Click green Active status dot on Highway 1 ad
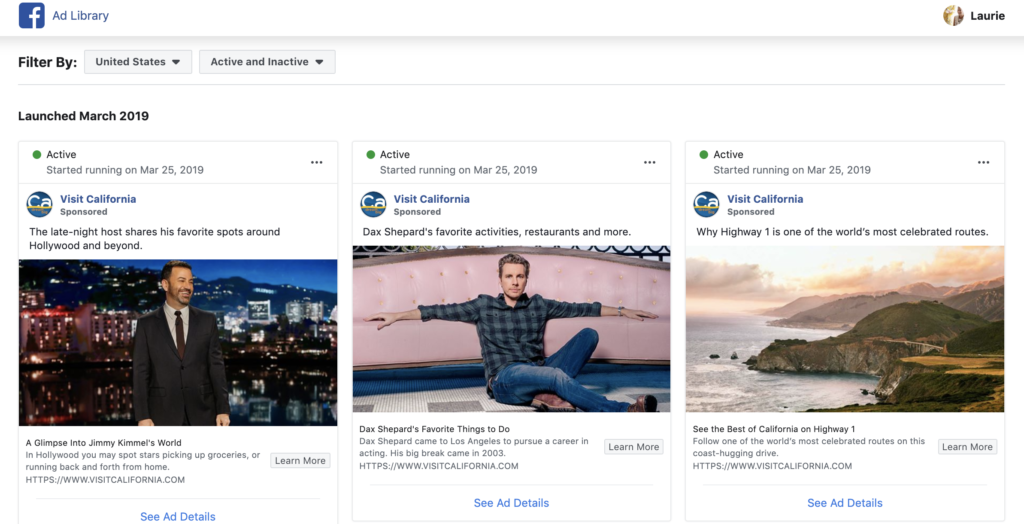 click(703, 155)
